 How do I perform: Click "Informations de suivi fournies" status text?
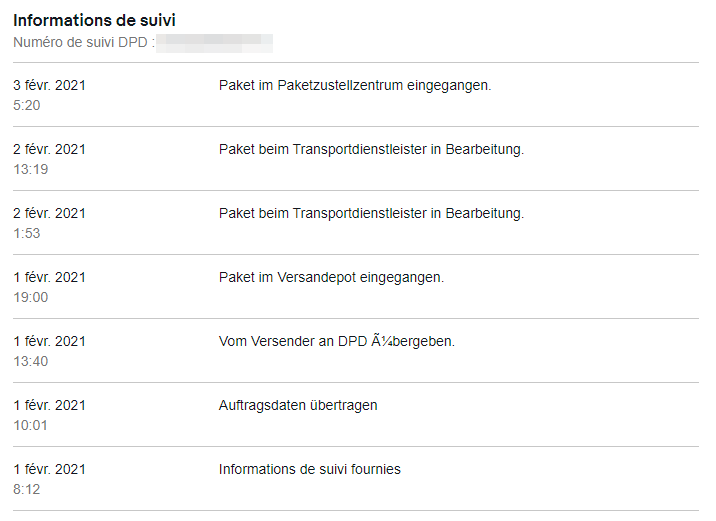point(309,469)
